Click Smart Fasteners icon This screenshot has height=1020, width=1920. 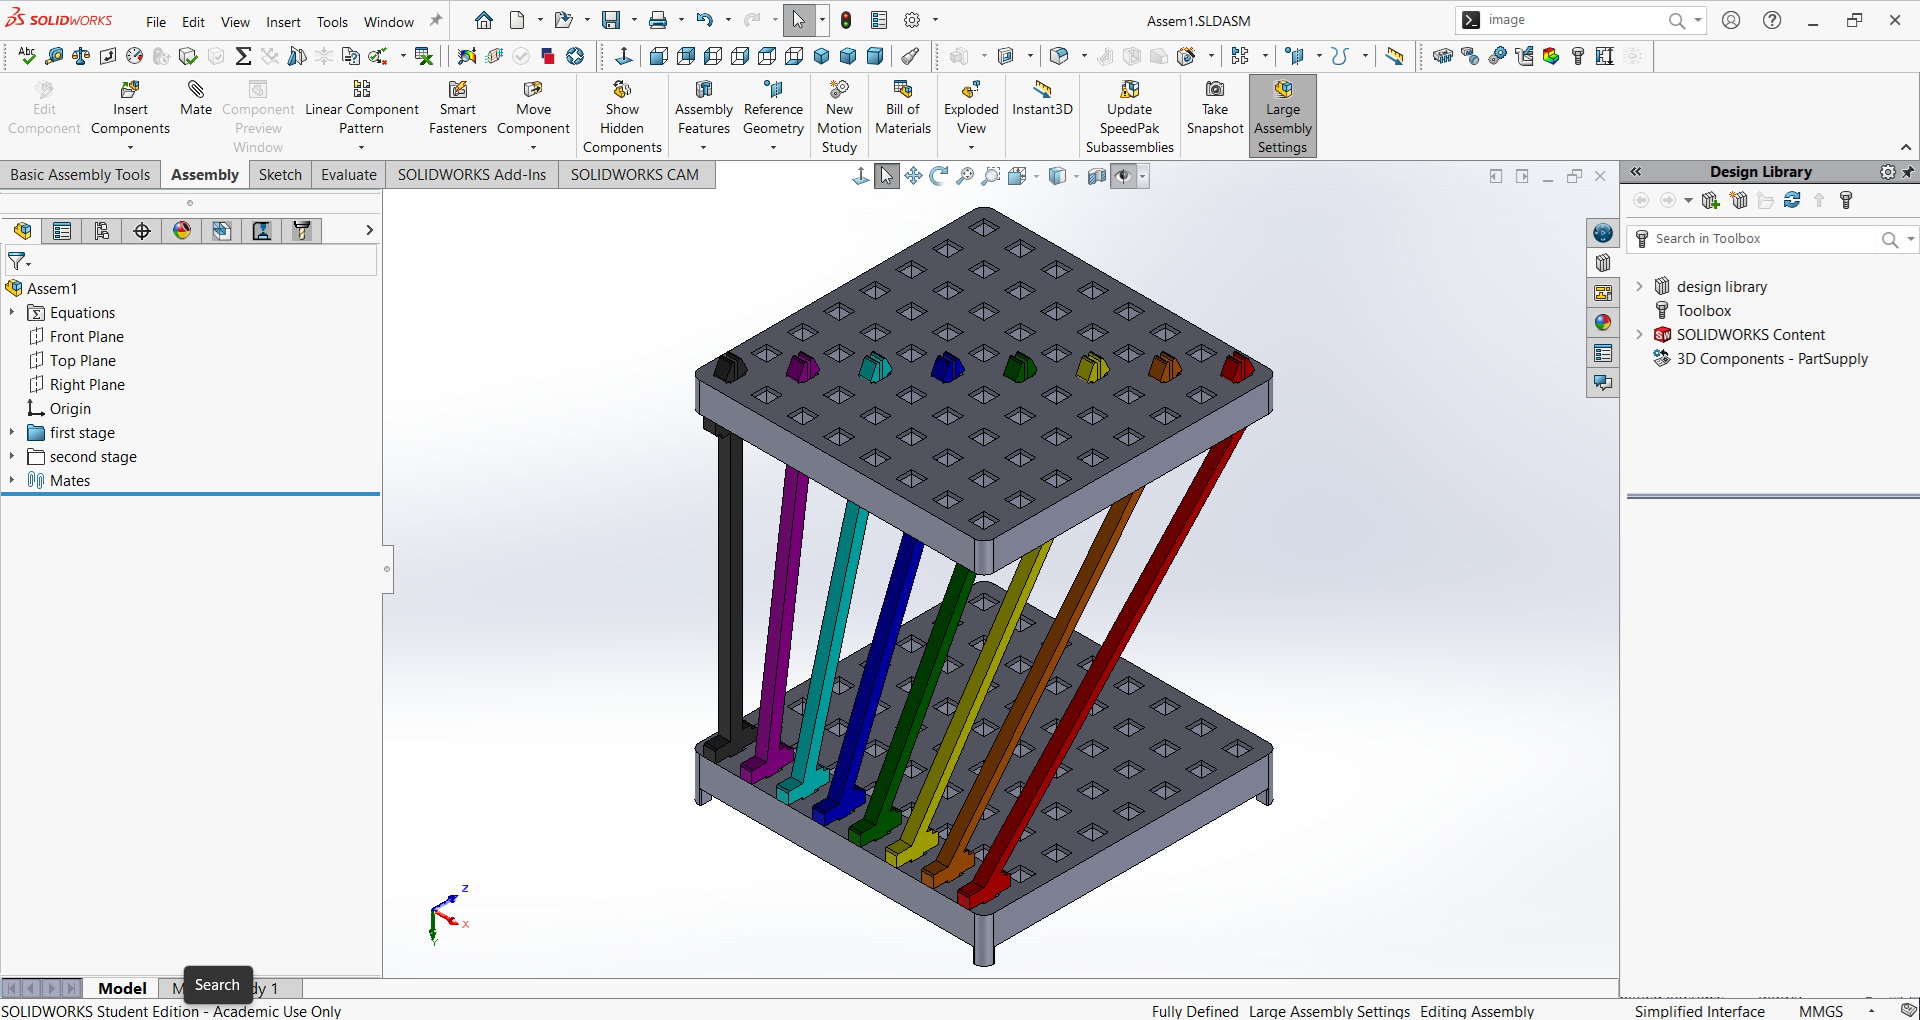tap(457, 91)
